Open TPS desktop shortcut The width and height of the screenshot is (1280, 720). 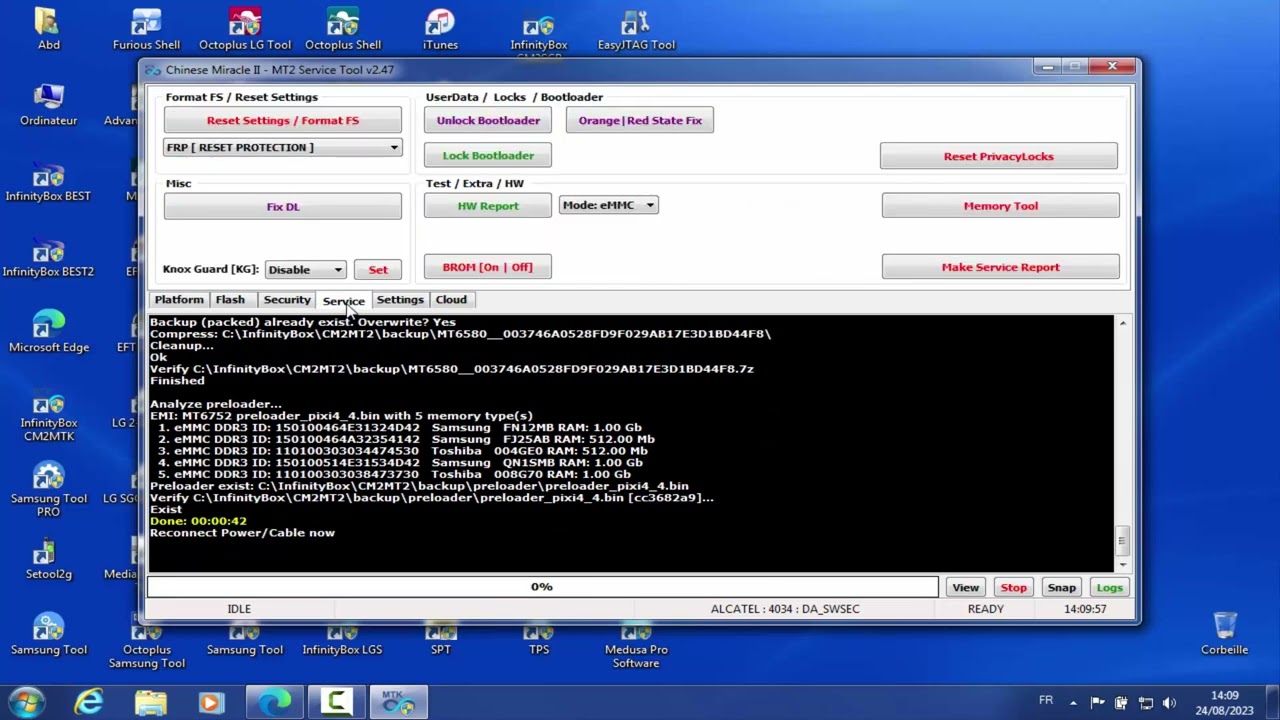pyautogui.click(x=538, y=637)
